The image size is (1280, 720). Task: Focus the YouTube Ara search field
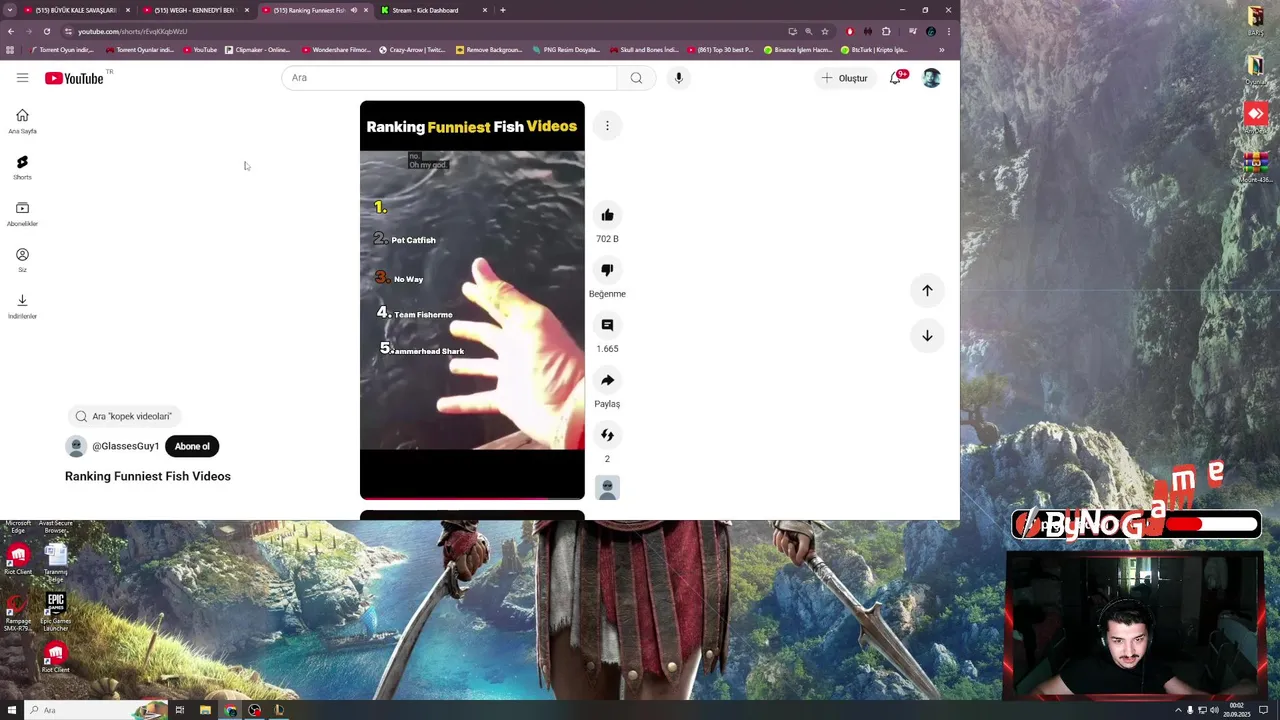[450, 78]
